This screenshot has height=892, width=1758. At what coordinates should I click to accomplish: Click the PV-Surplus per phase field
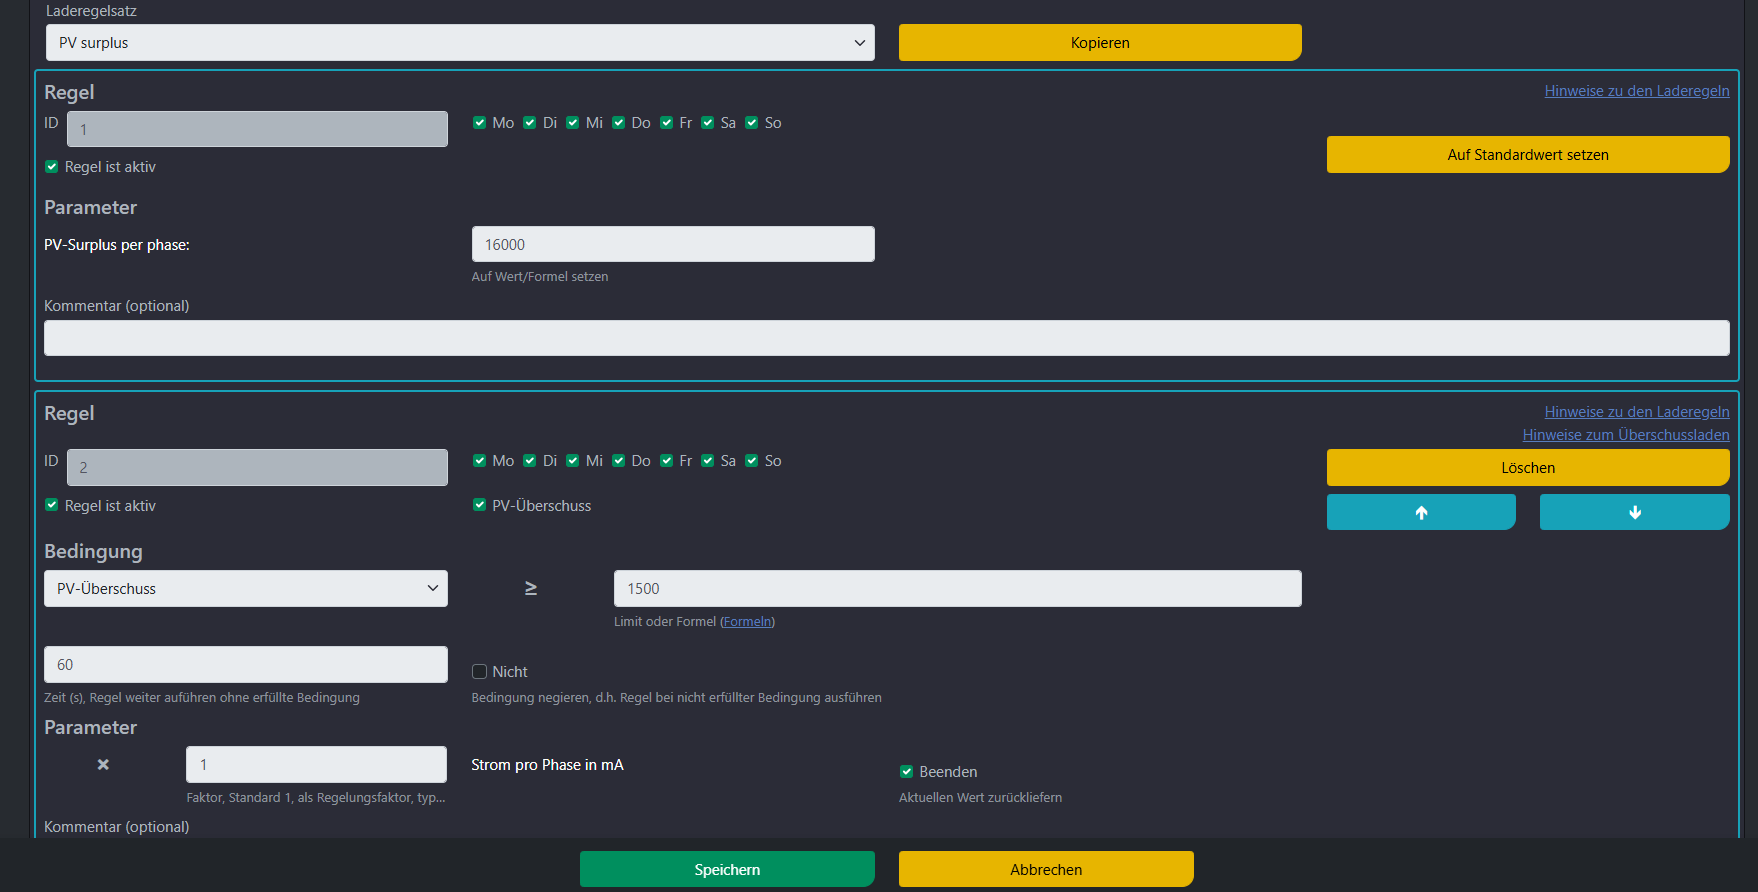(673, 245)
